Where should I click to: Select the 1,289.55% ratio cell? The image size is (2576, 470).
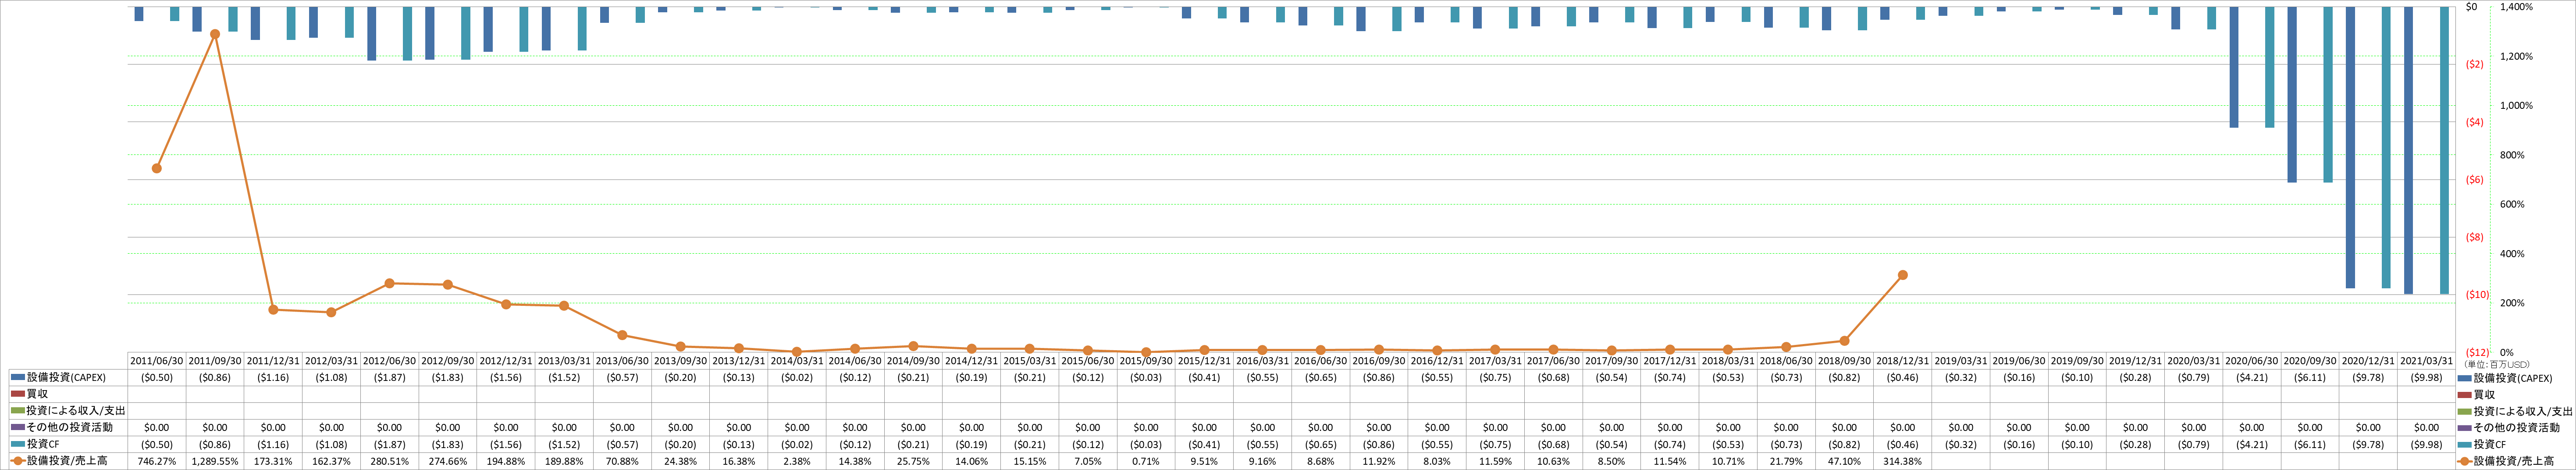coord(215,461)
